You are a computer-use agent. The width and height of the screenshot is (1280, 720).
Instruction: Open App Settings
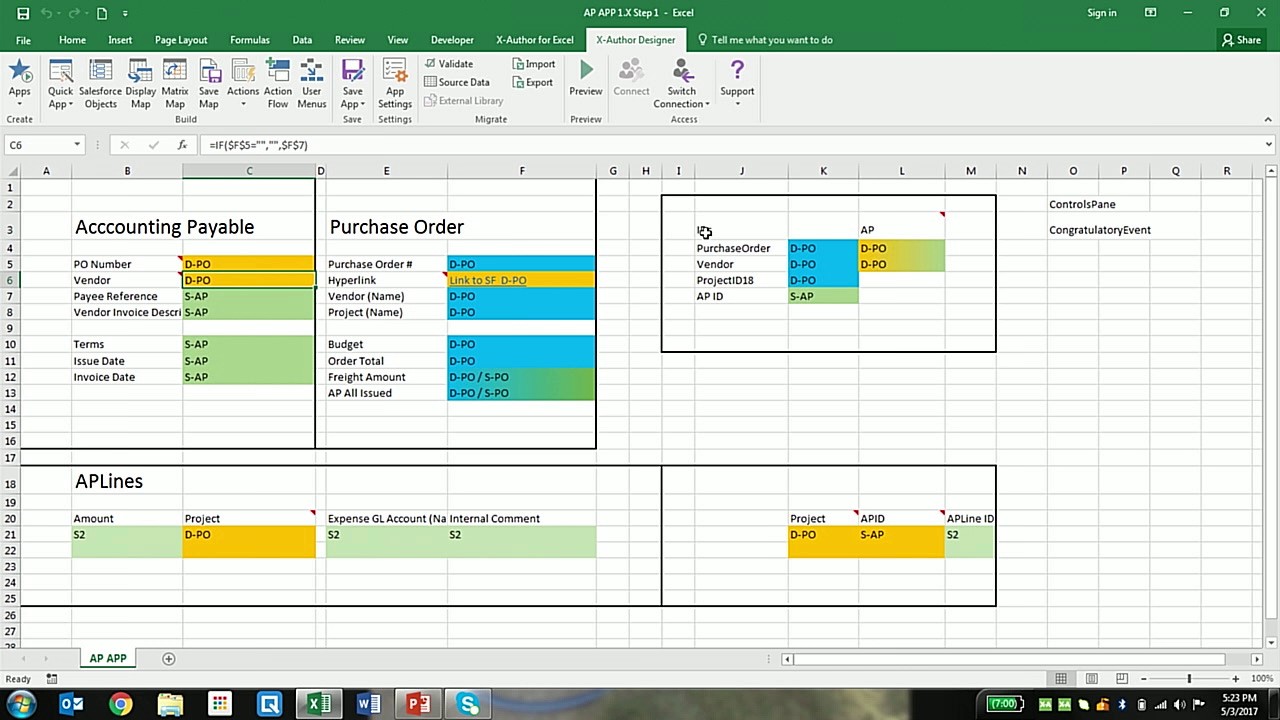coord(395,83)
